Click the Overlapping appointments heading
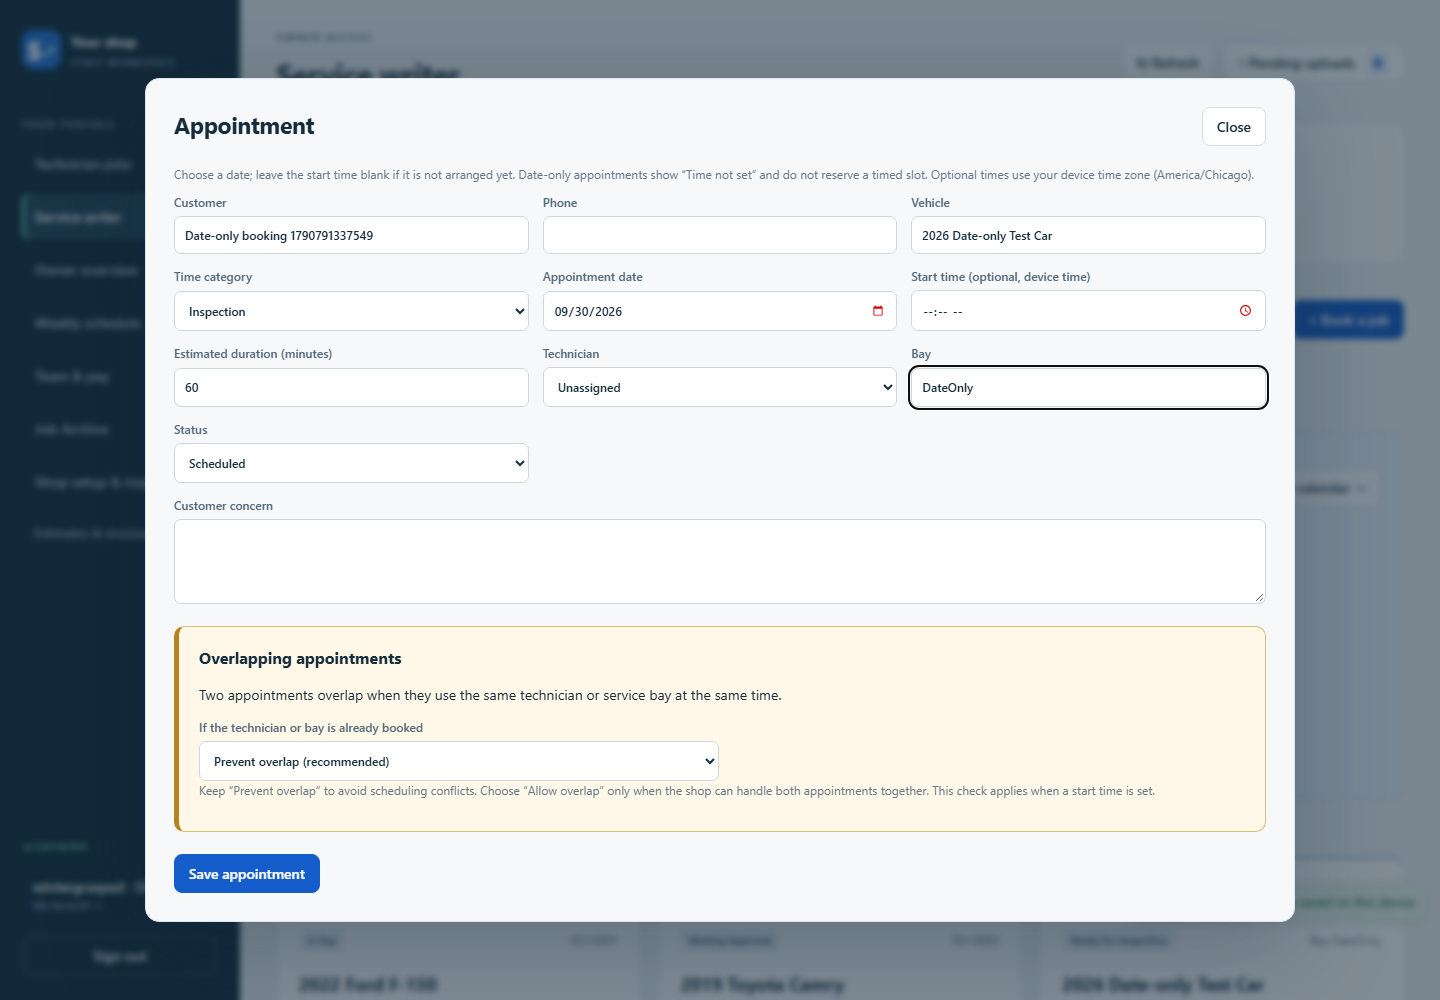The width and height of the screenshot is (1440, 1000). pos(300,659)
